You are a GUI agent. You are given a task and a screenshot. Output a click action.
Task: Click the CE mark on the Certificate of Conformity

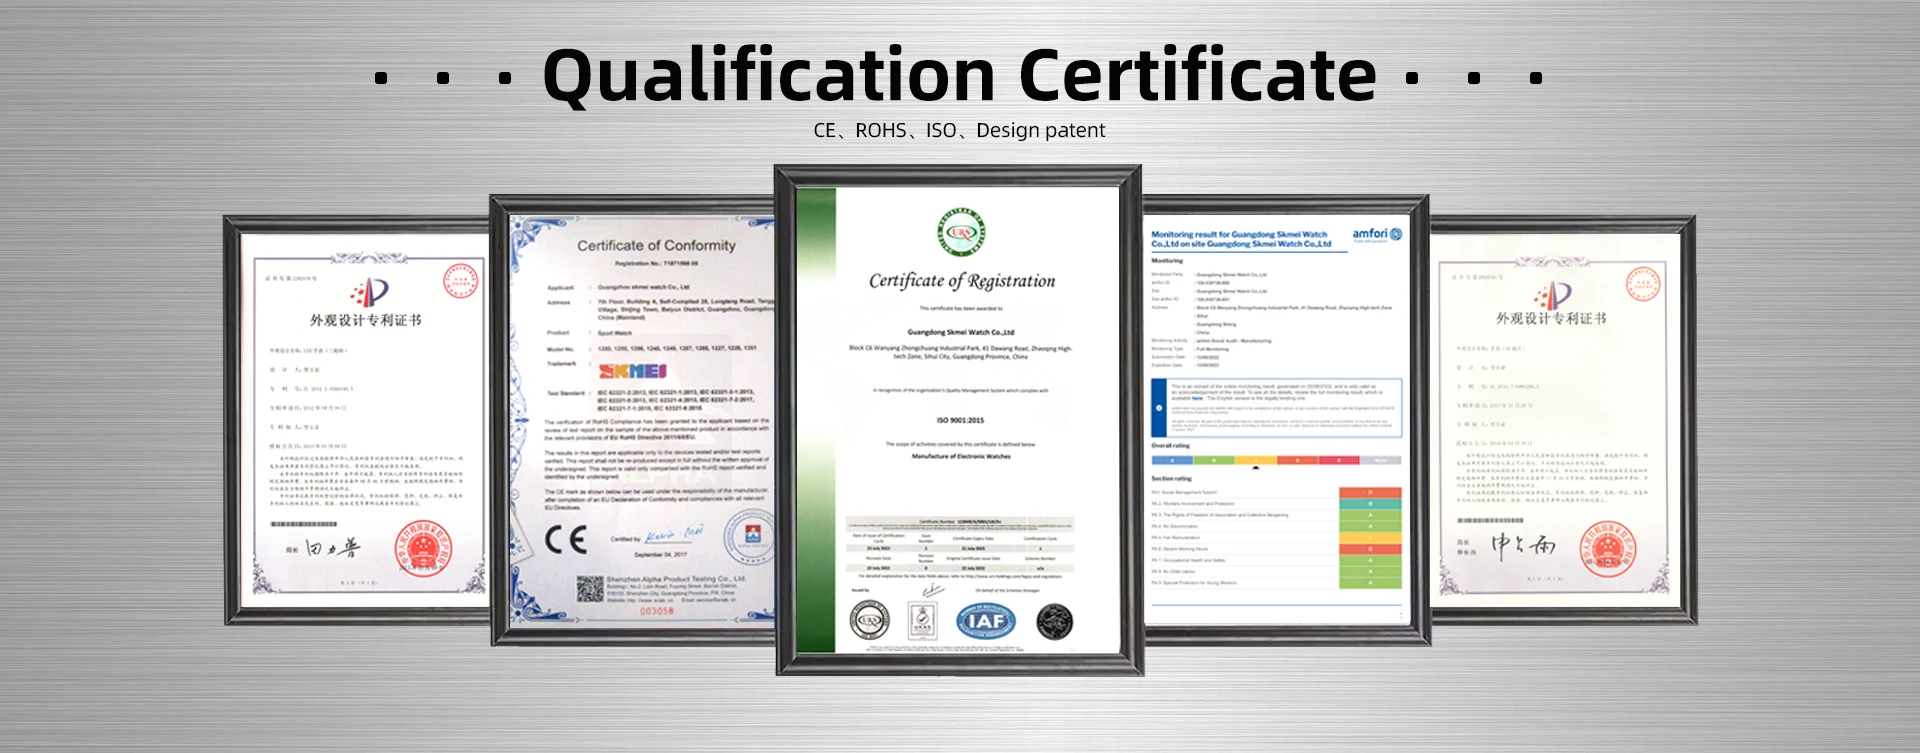[565, 540]
